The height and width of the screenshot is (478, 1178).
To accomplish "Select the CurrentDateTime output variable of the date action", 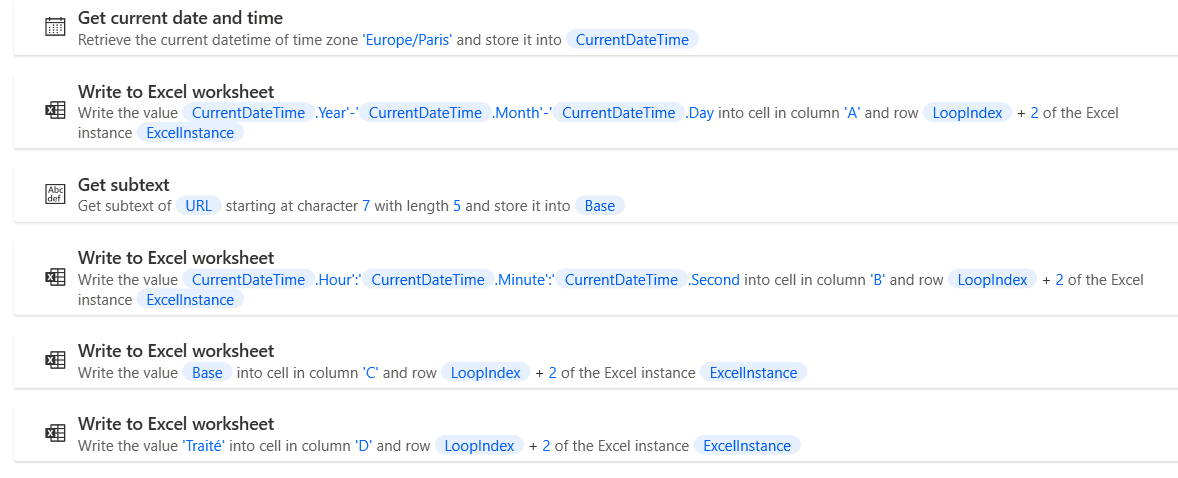I will click(631, 40).
